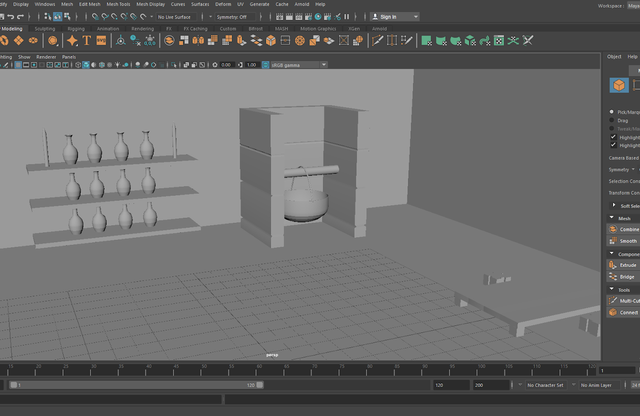Open the sRGB gamma view transform dropdown
This screenshot has height=416, width=640.
pyautogui.click(x=299, y=65)
